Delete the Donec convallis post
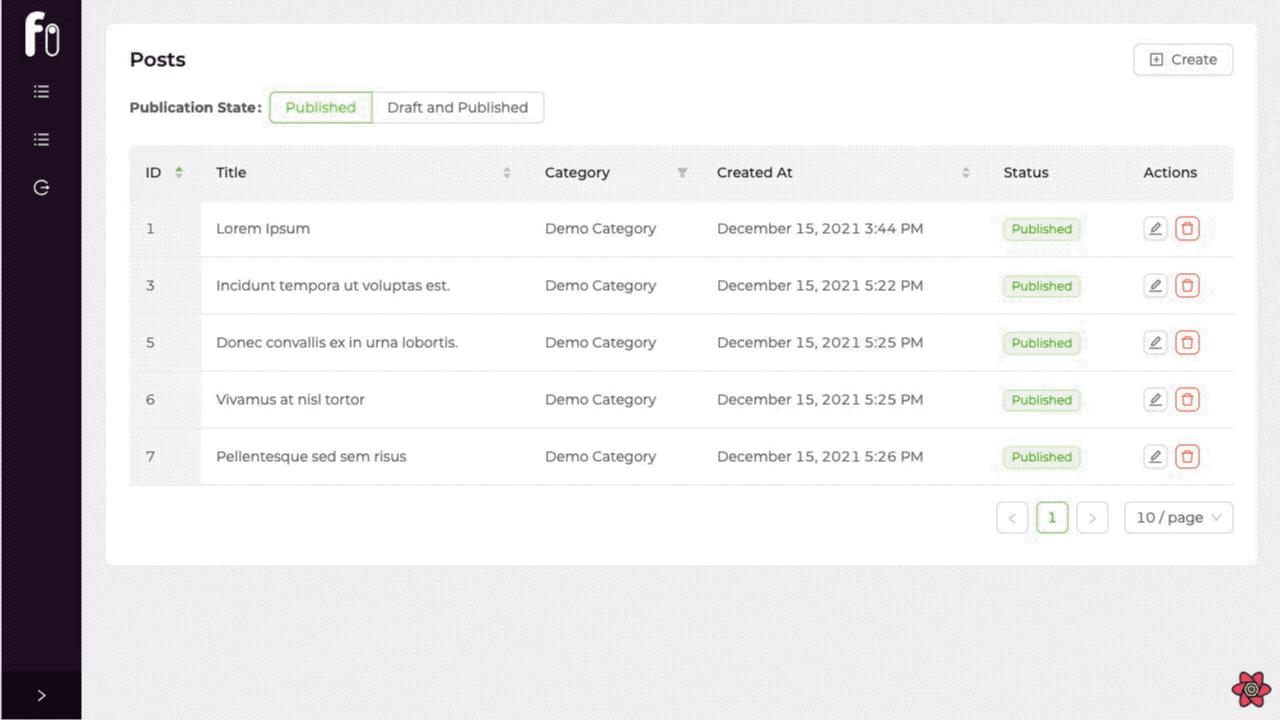The height and width of the screenshot is (720, 1280). (1187, 343)
